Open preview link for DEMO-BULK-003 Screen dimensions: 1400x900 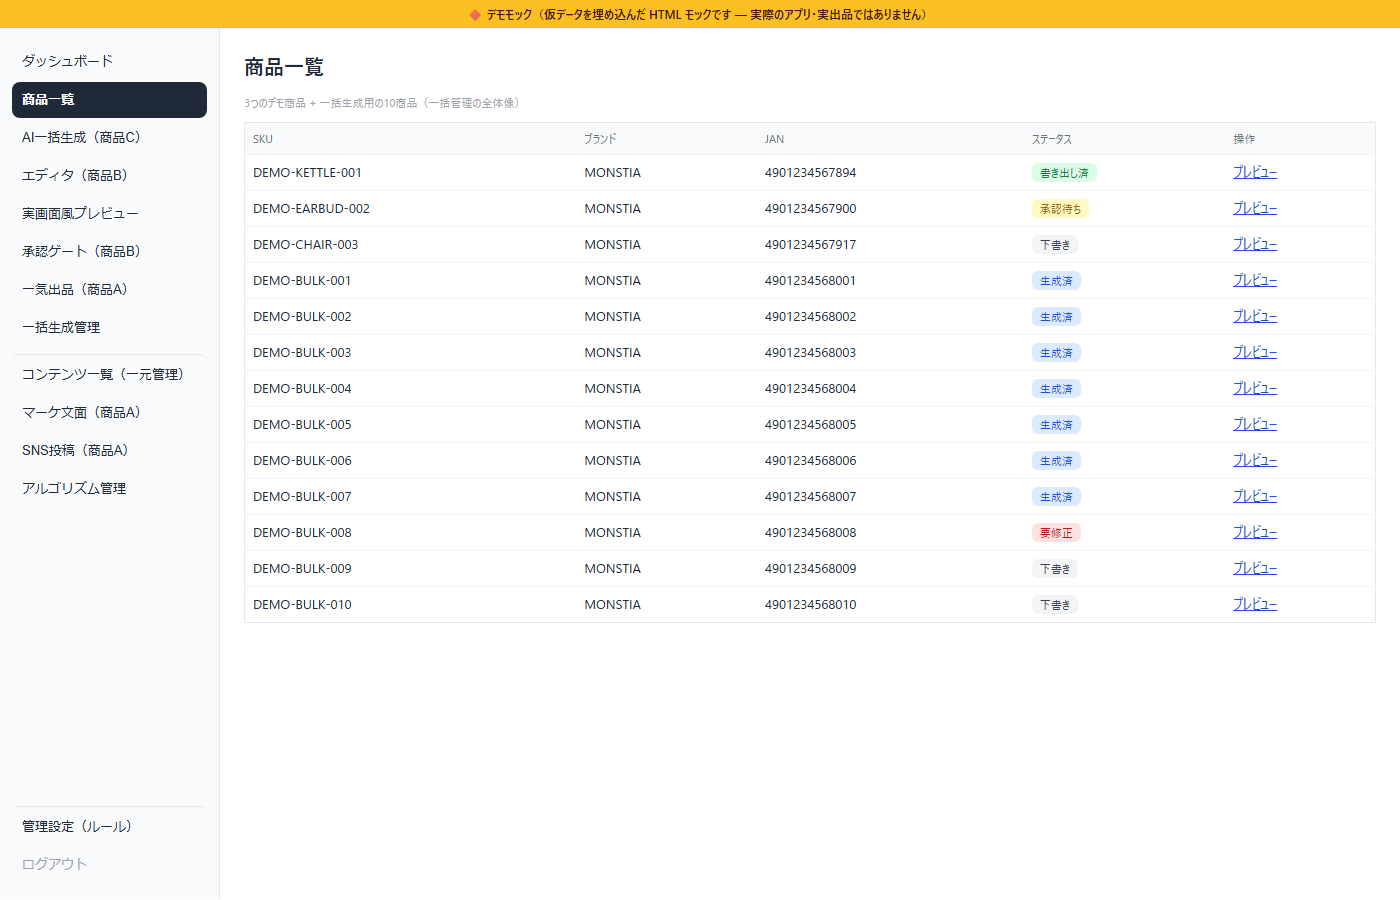(x=1255, y=352)
